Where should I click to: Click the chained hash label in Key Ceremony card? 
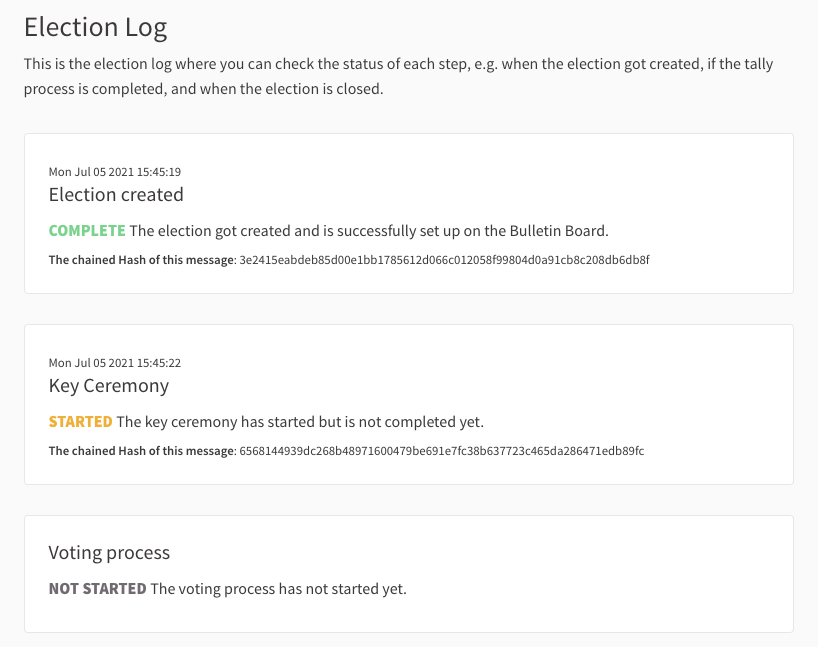[142, 451]
